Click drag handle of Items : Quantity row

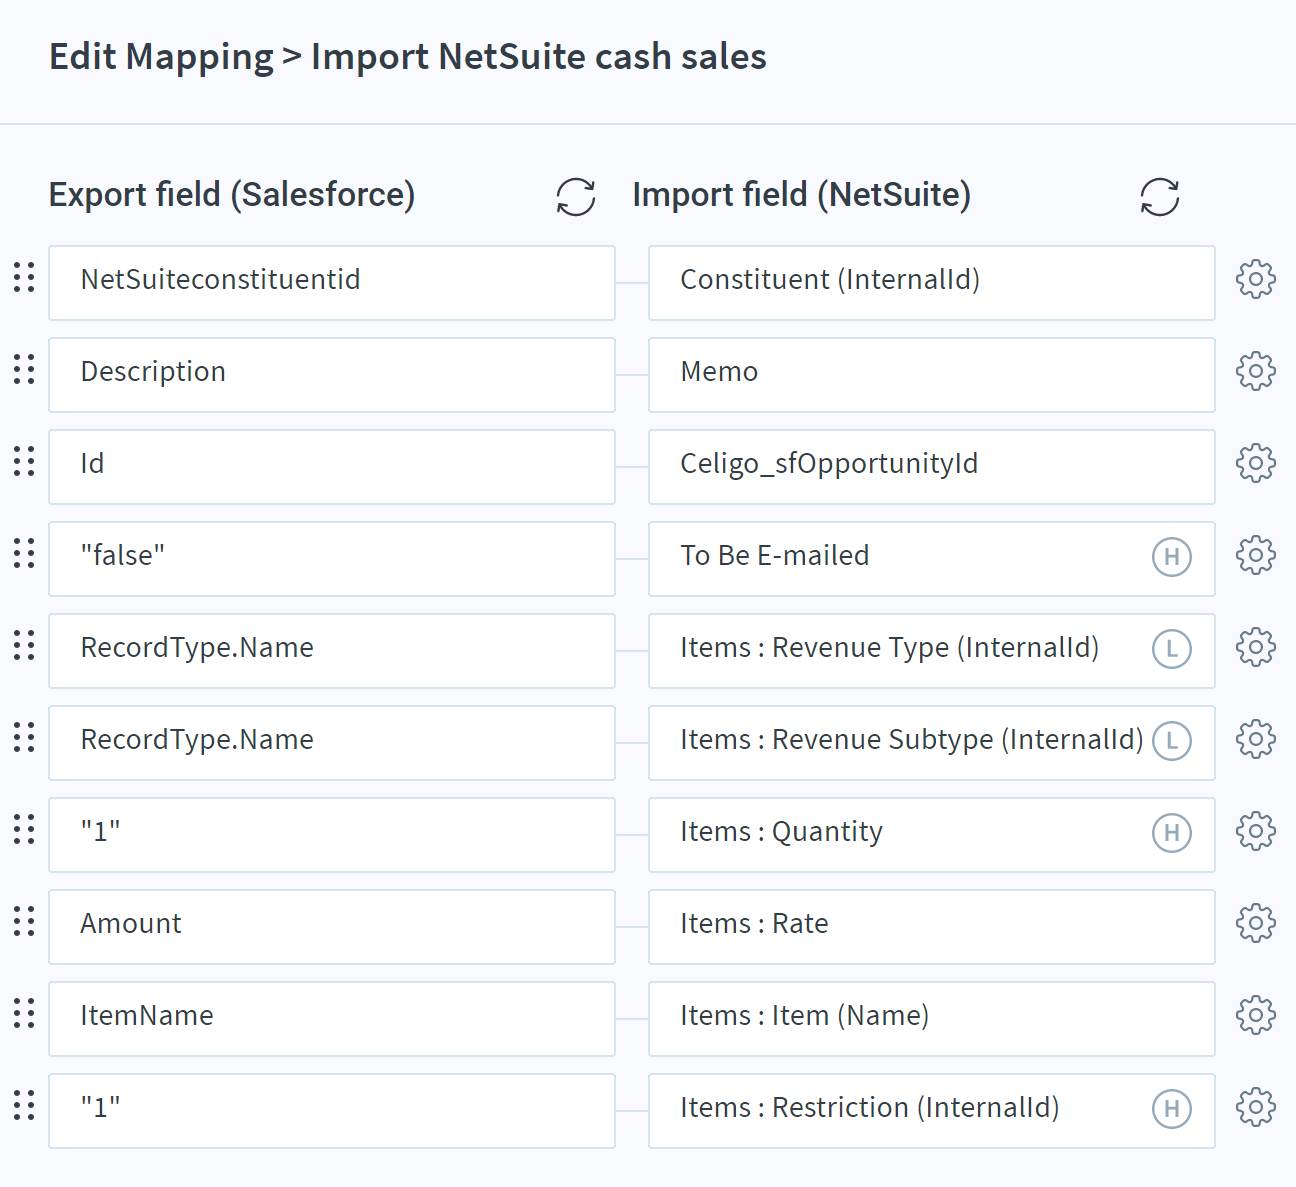pos(24,829)
